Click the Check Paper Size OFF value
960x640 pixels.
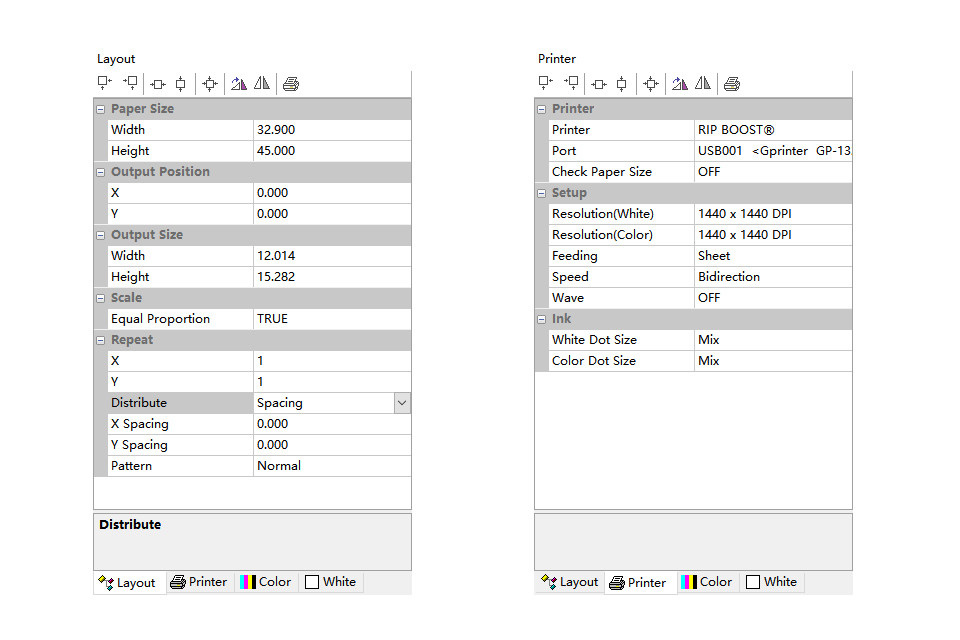click(773, 172)
